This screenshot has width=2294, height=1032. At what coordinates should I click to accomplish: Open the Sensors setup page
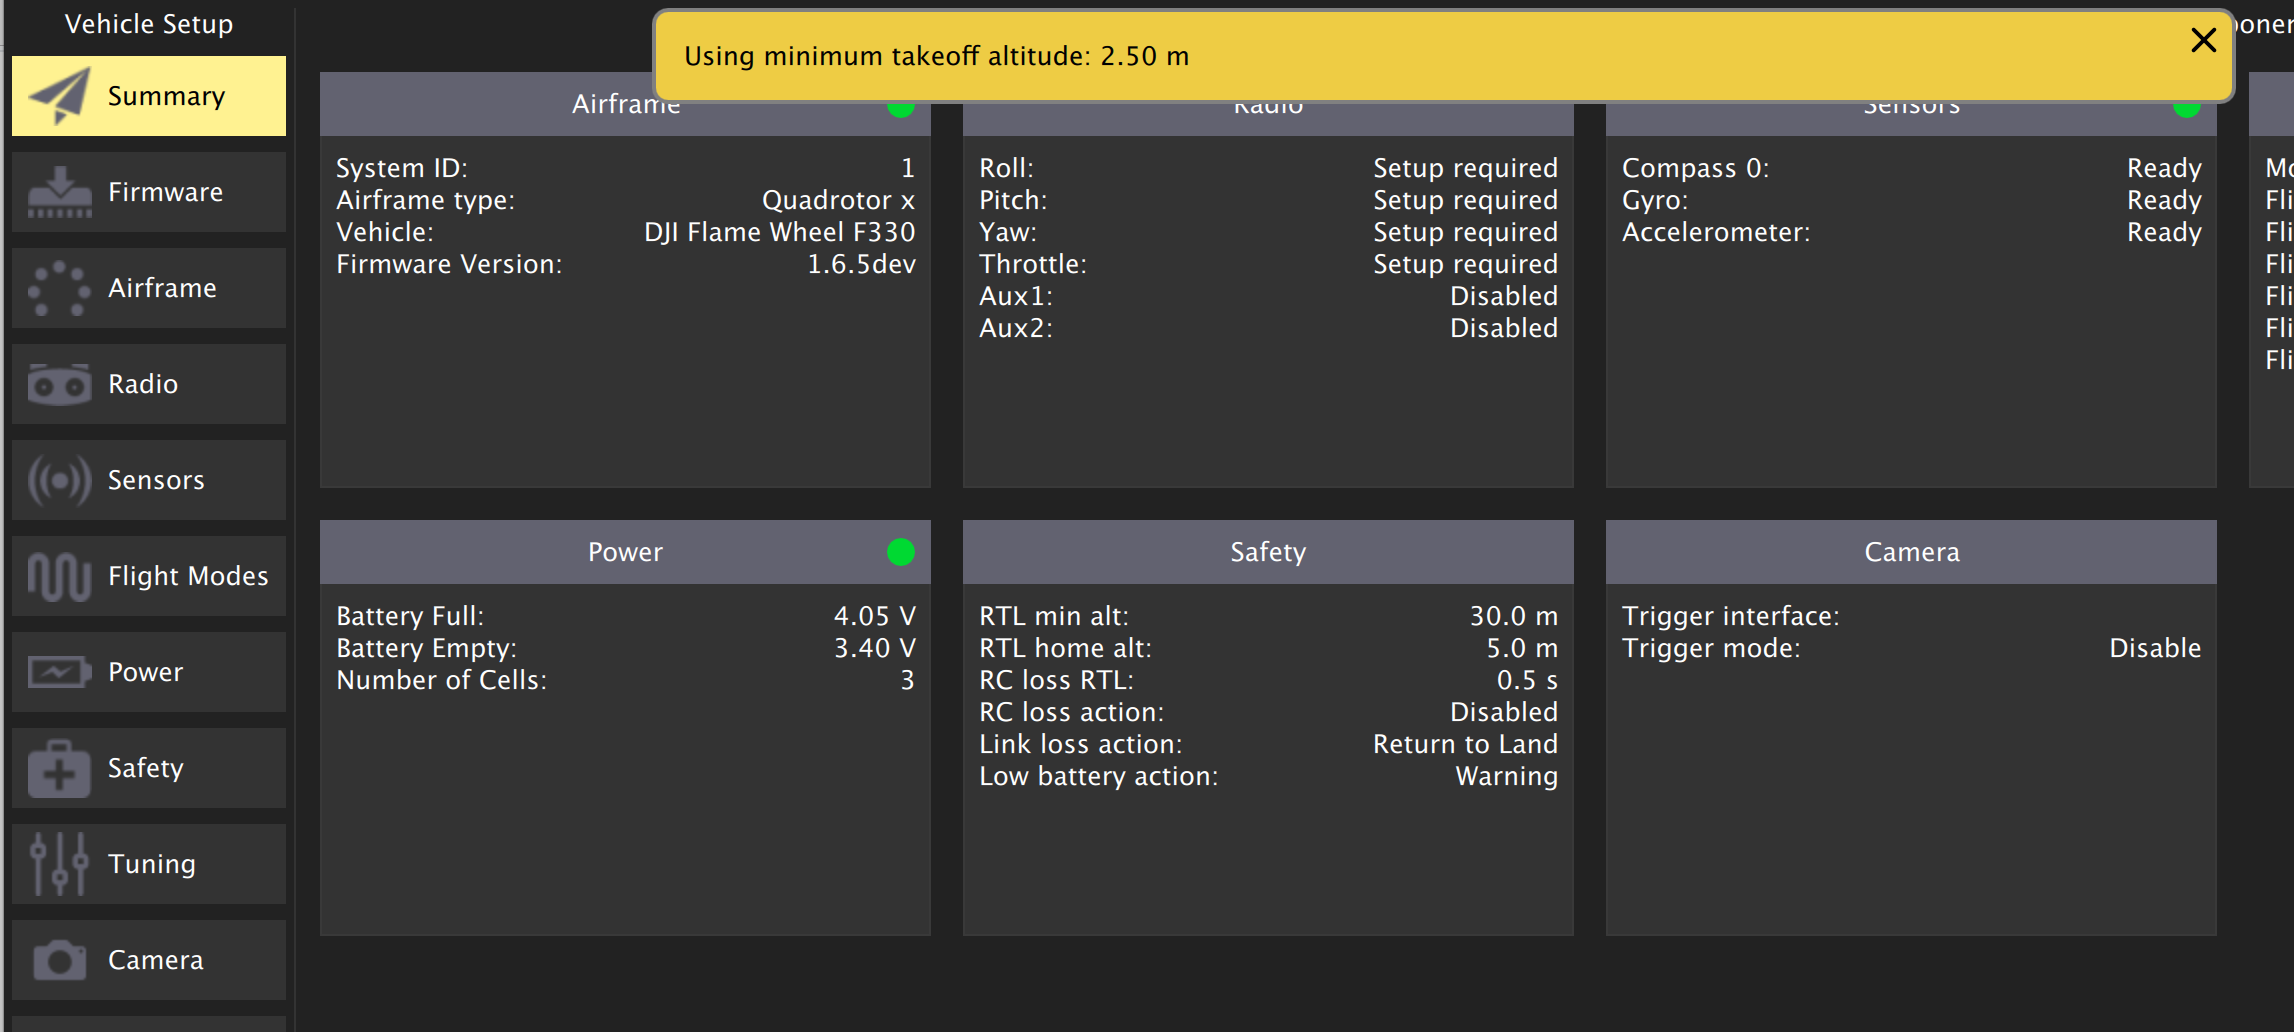[149, 480]
